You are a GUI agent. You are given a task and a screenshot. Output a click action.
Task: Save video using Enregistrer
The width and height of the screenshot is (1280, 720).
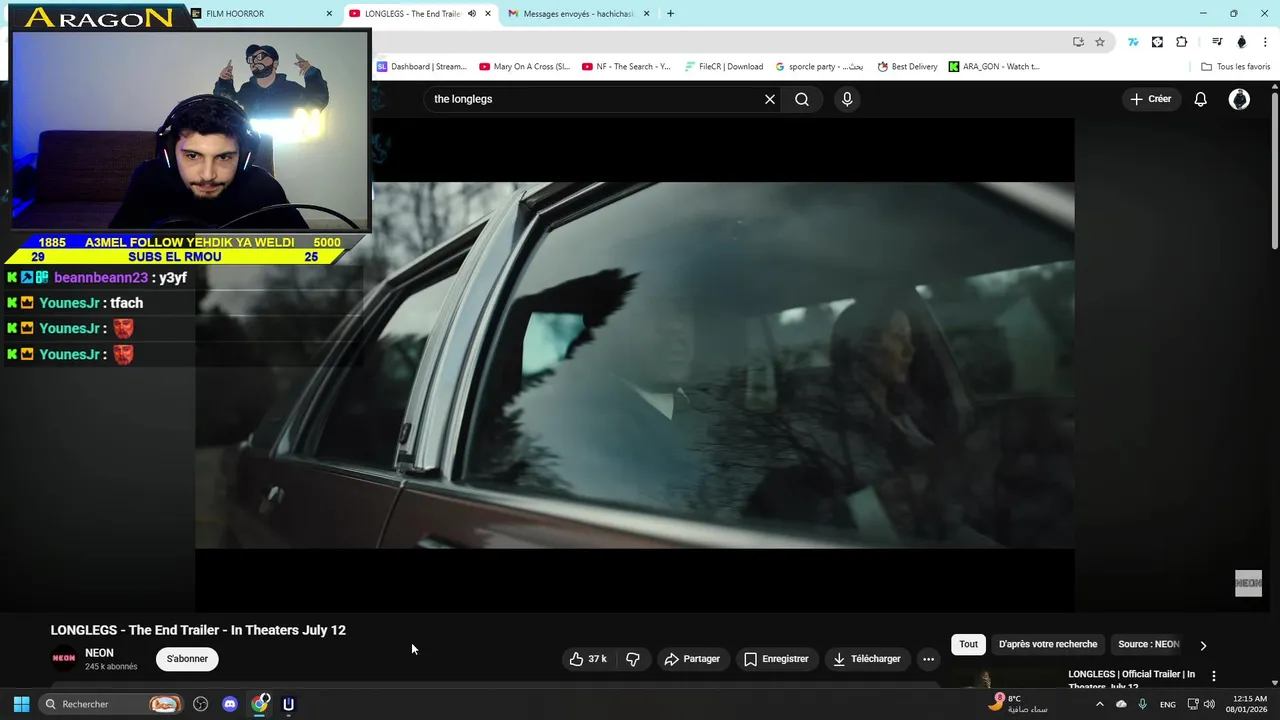[x=776, y=659]
